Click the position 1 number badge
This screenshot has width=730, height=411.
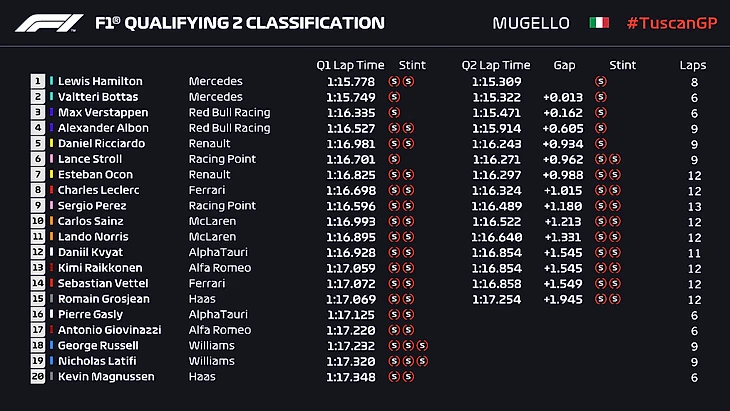(39, 82)
